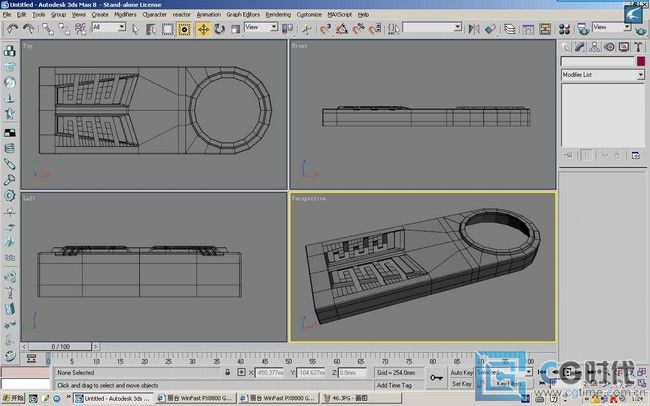Click the 46.JPG Paint taskbar item
The image size is (650, 406).
361,399
